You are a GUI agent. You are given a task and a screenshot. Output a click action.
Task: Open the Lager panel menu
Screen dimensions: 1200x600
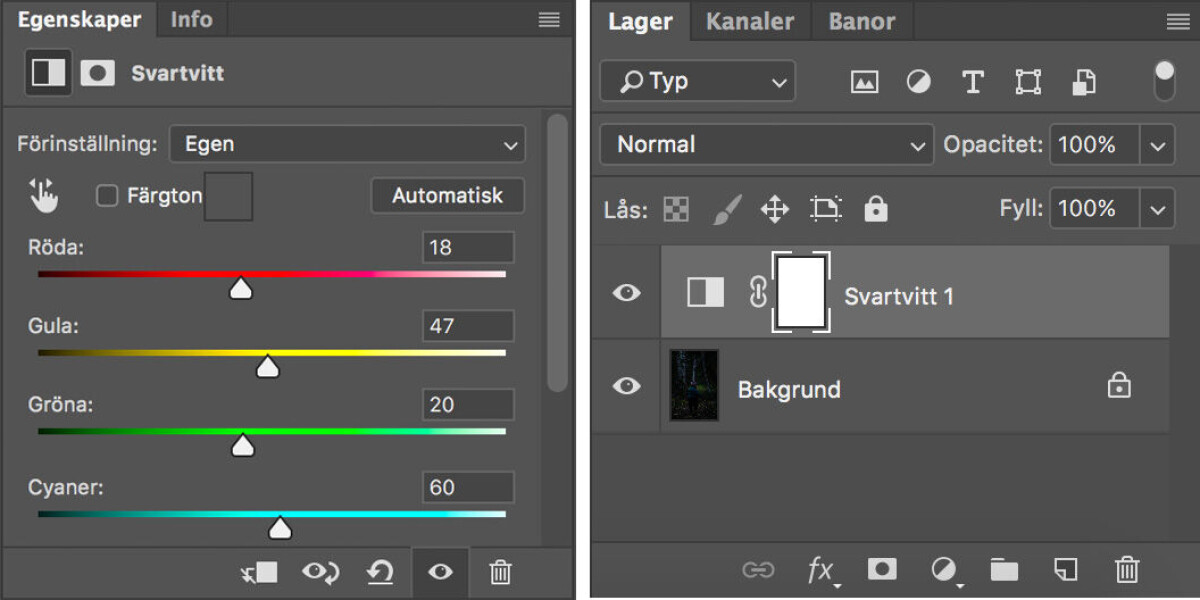[1177, 22]
